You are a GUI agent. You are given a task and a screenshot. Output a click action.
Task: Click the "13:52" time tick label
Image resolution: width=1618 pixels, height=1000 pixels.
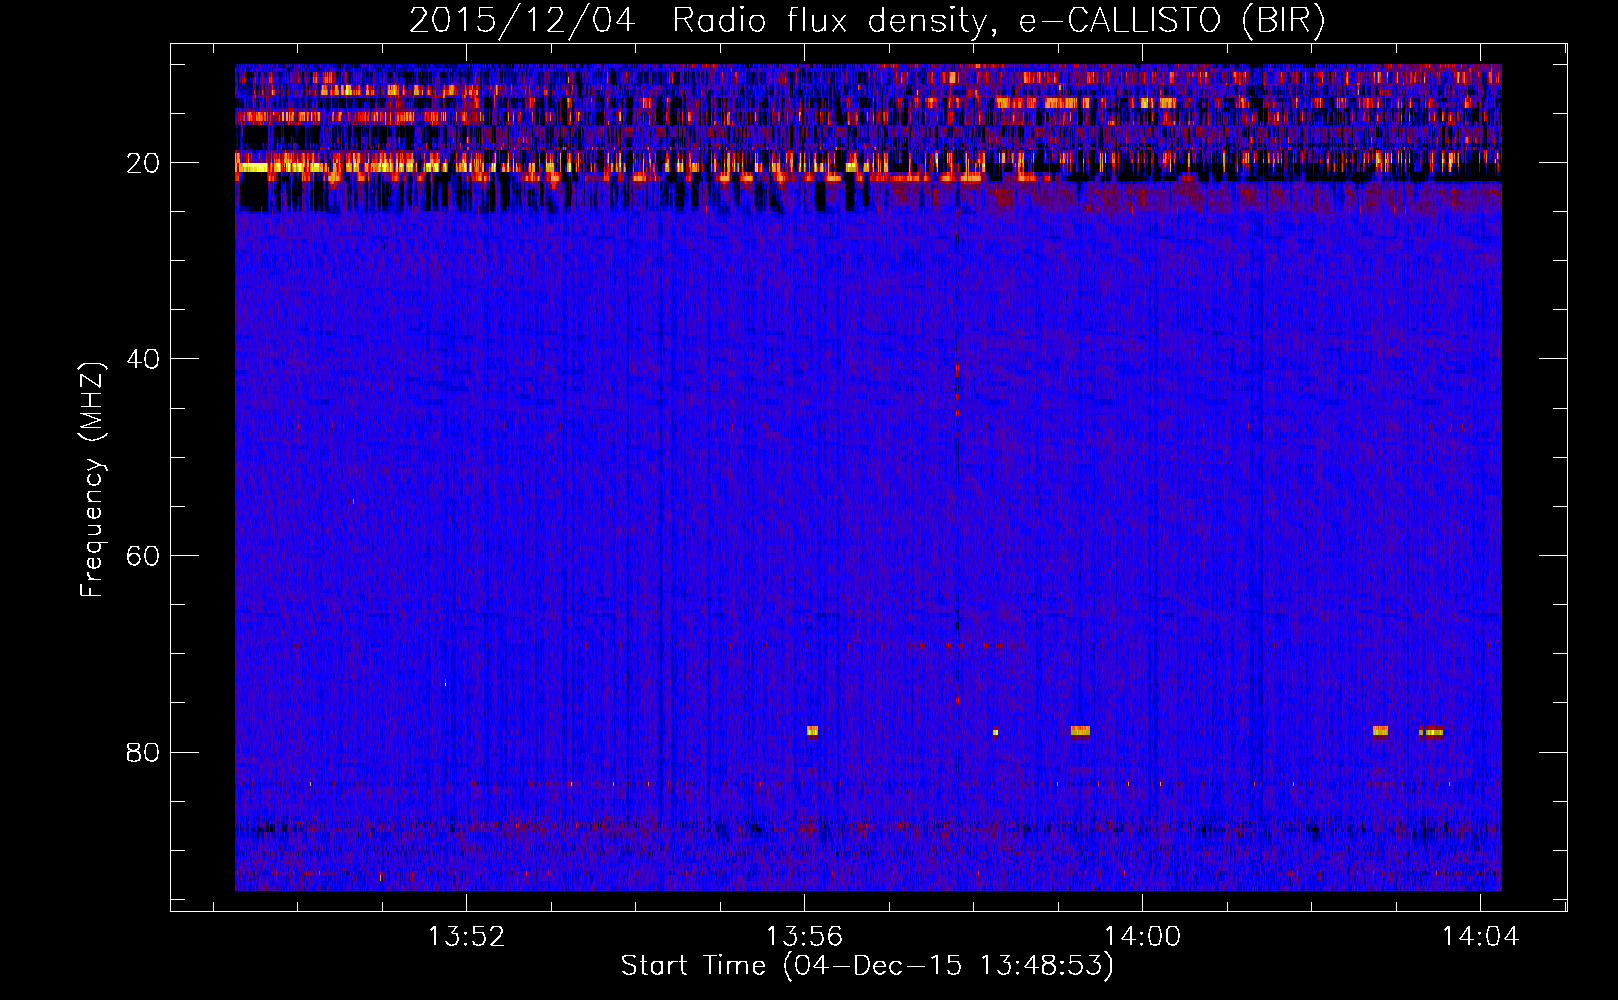466,937
